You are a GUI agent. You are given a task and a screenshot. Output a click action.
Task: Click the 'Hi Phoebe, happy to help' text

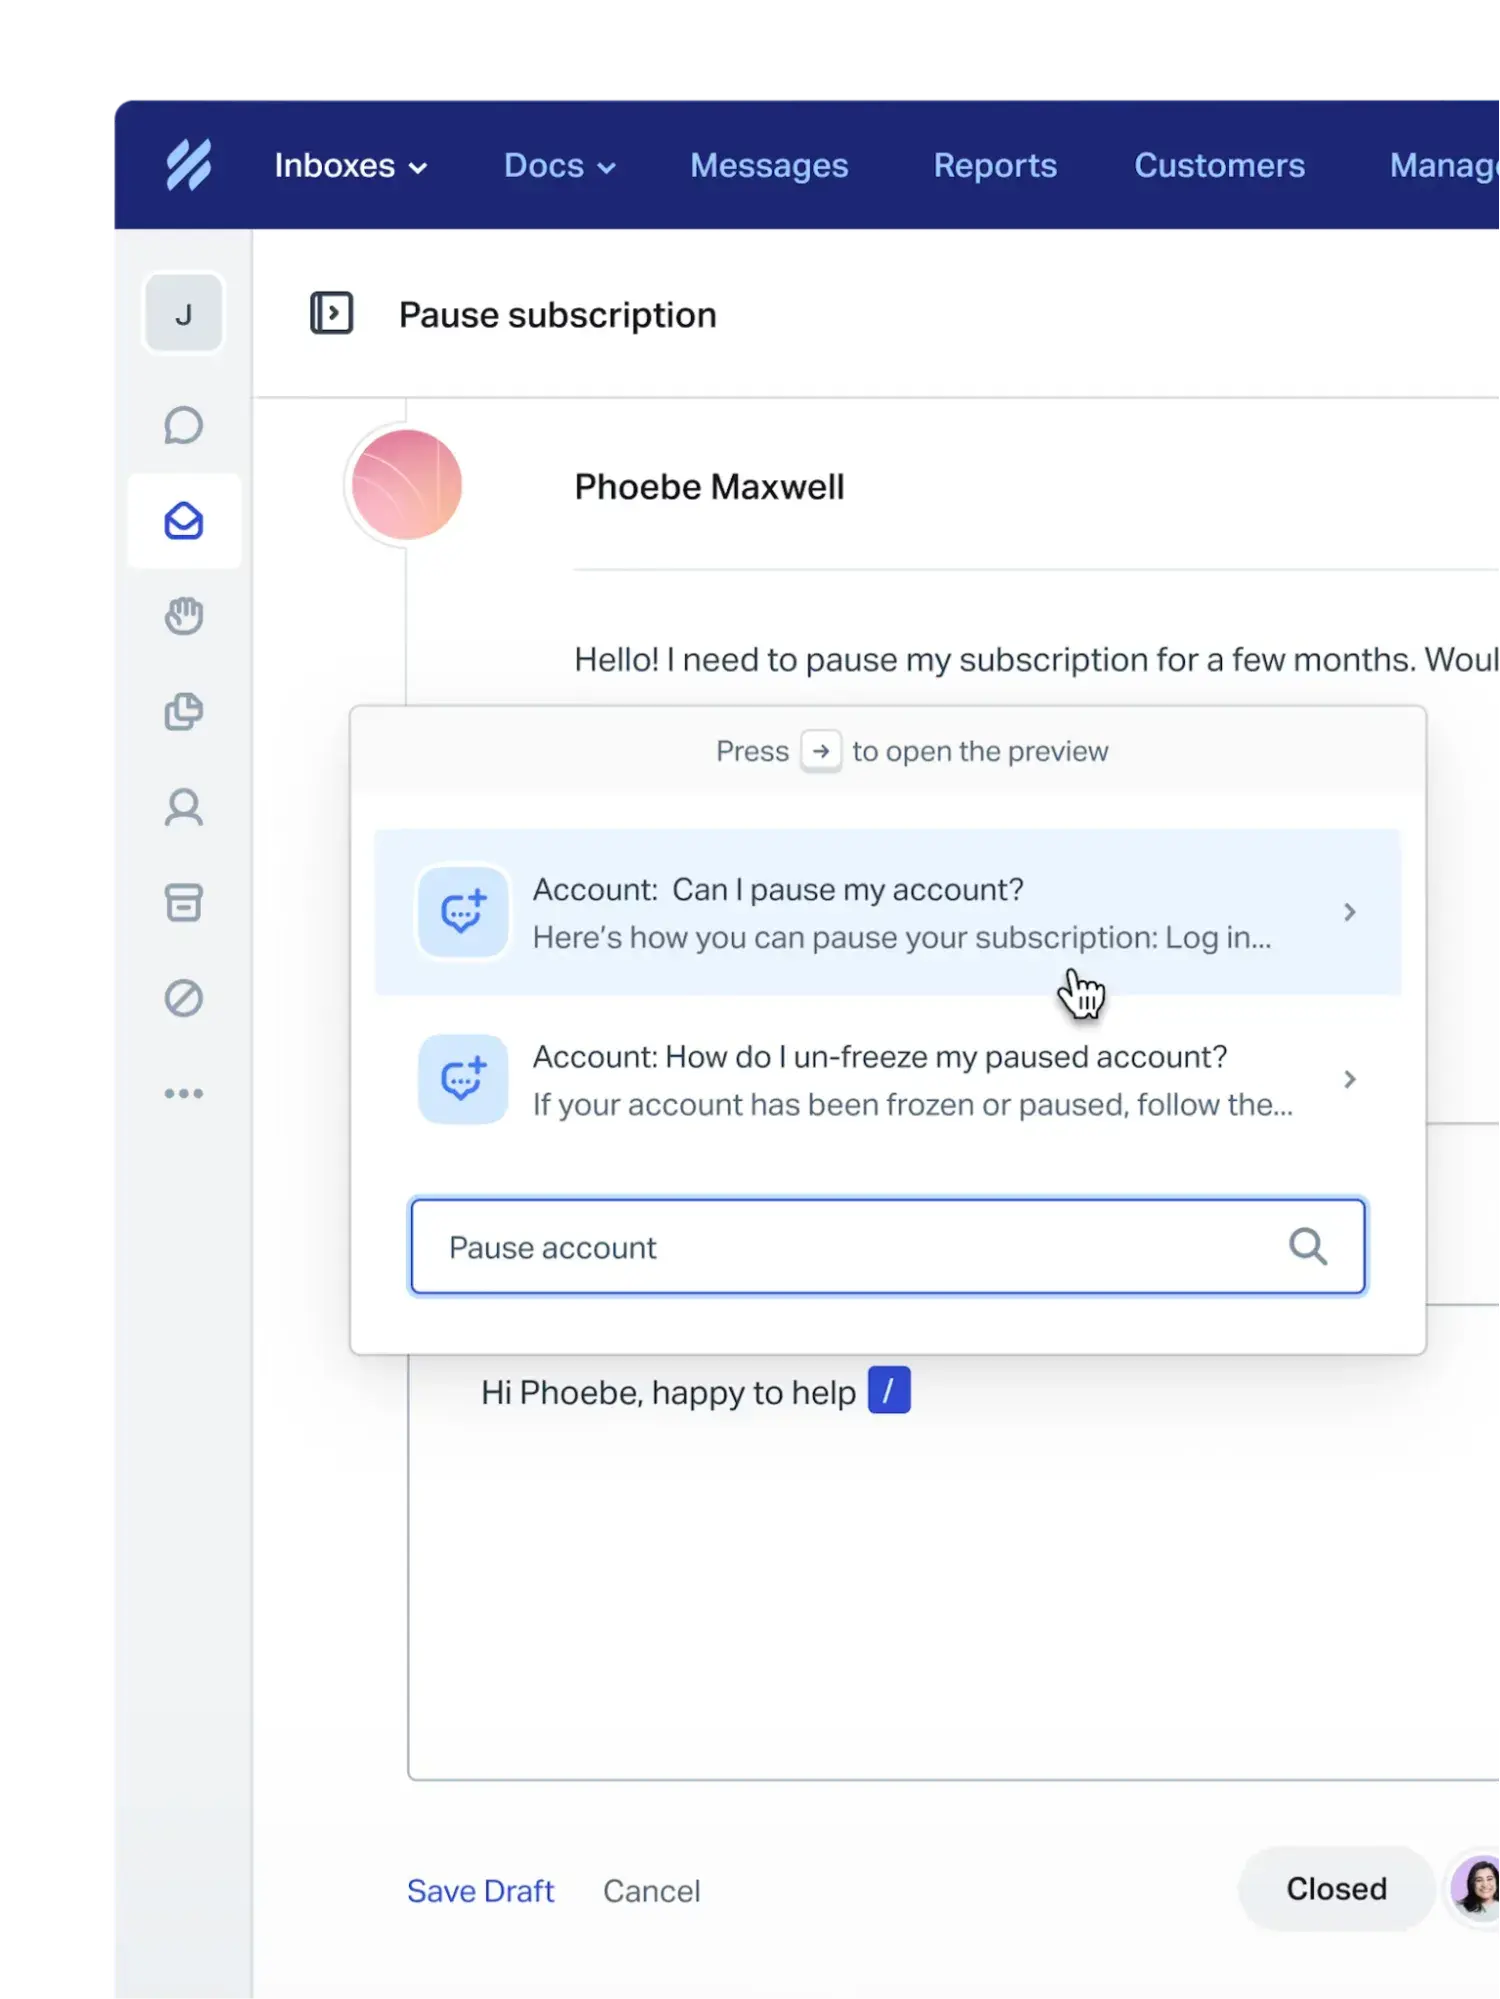coord(668,1392)
